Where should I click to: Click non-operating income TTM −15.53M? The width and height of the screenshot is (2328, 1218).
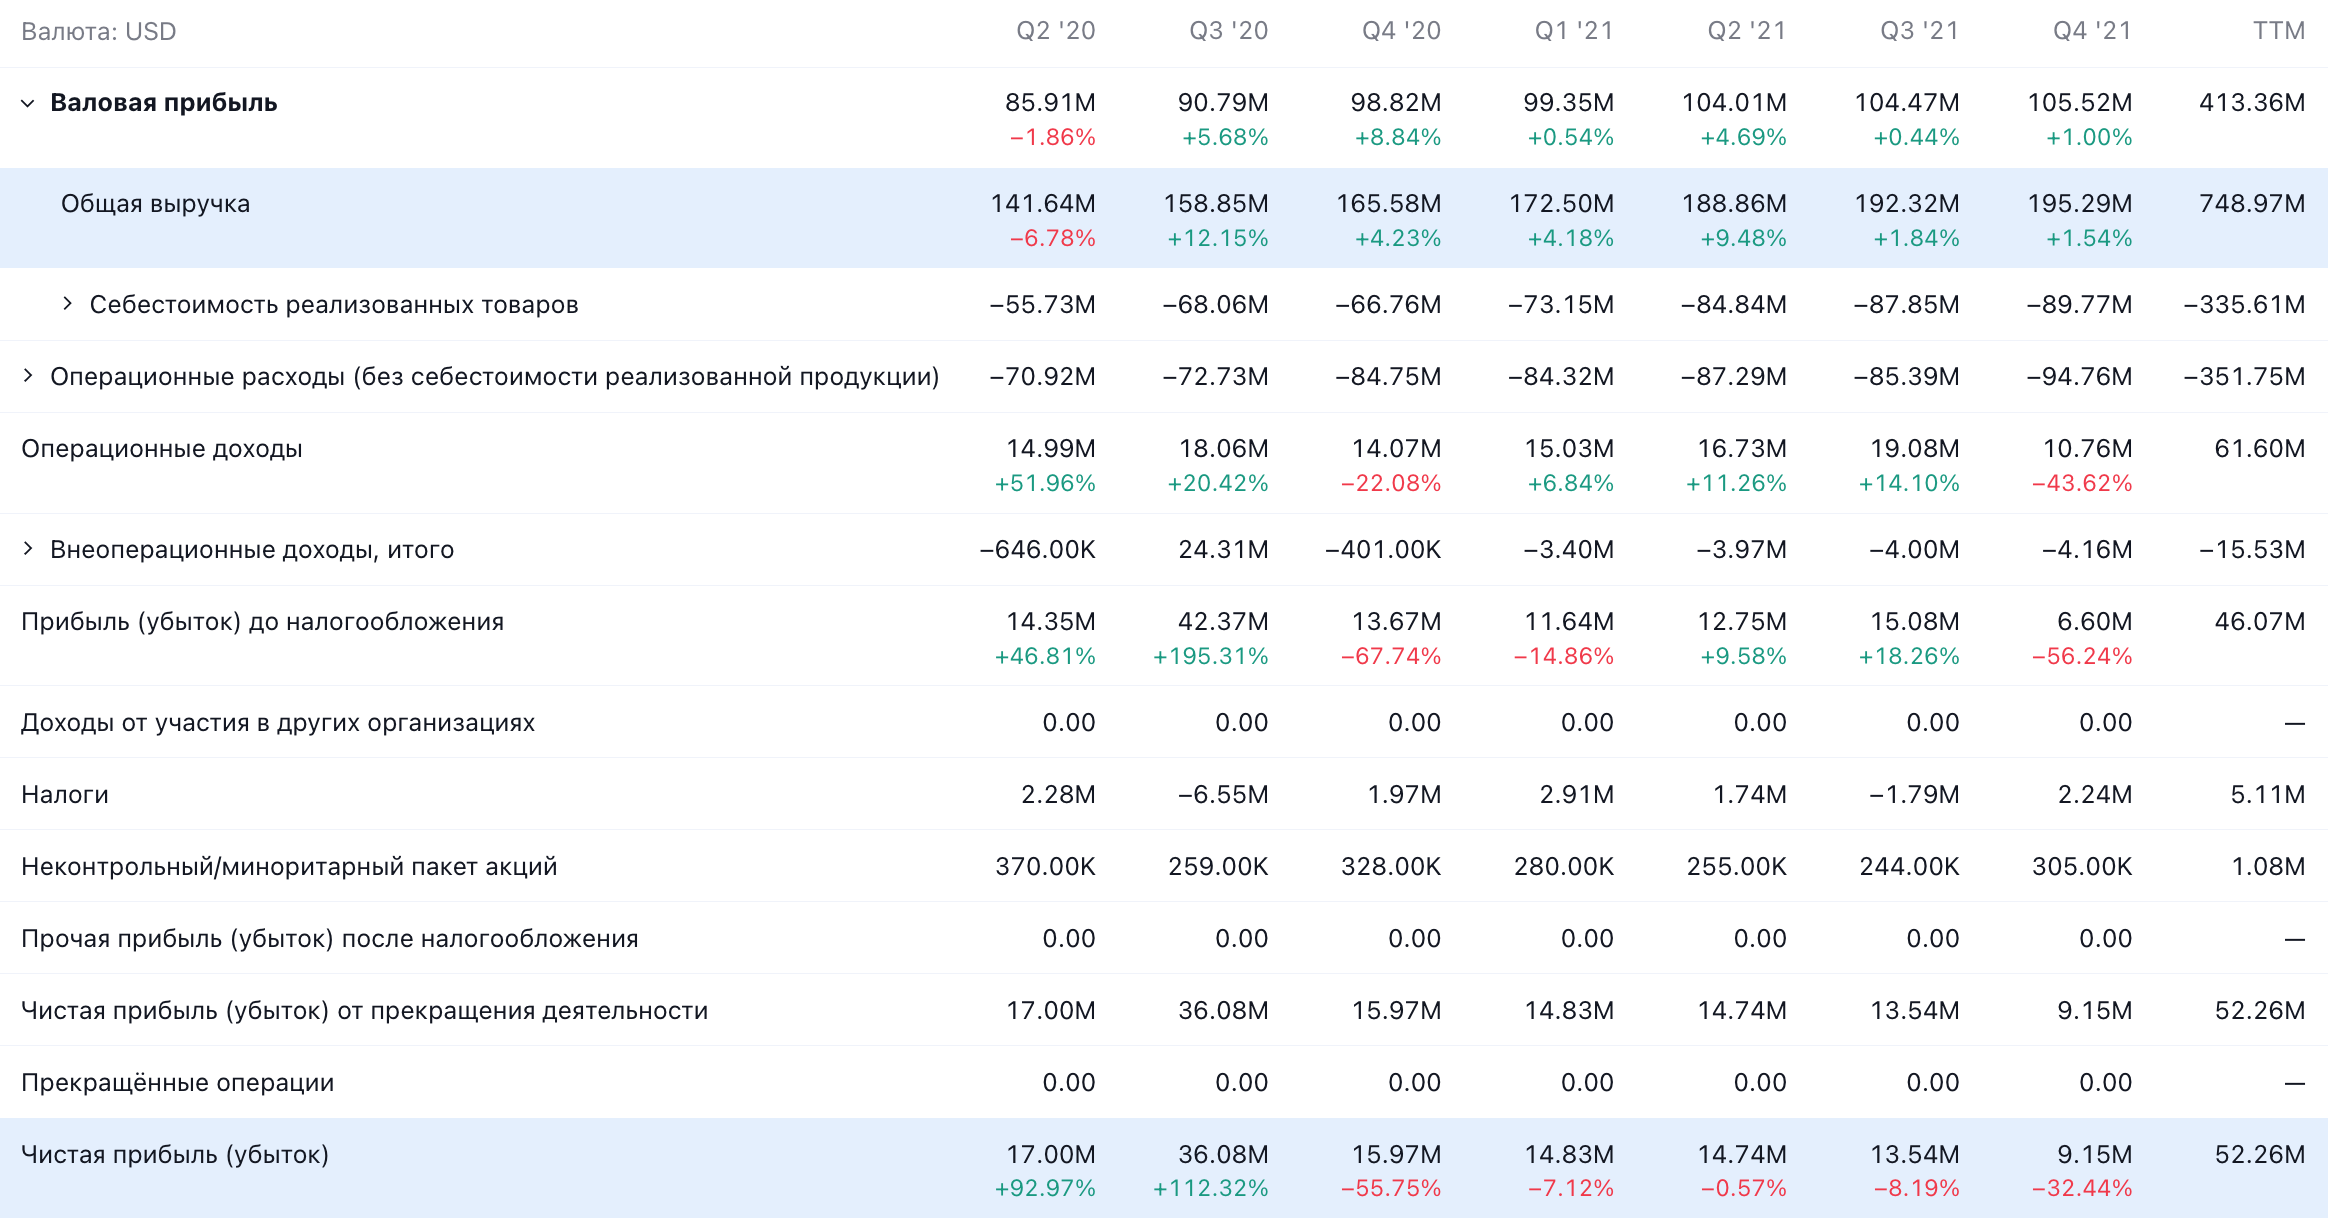(2253, 550)
